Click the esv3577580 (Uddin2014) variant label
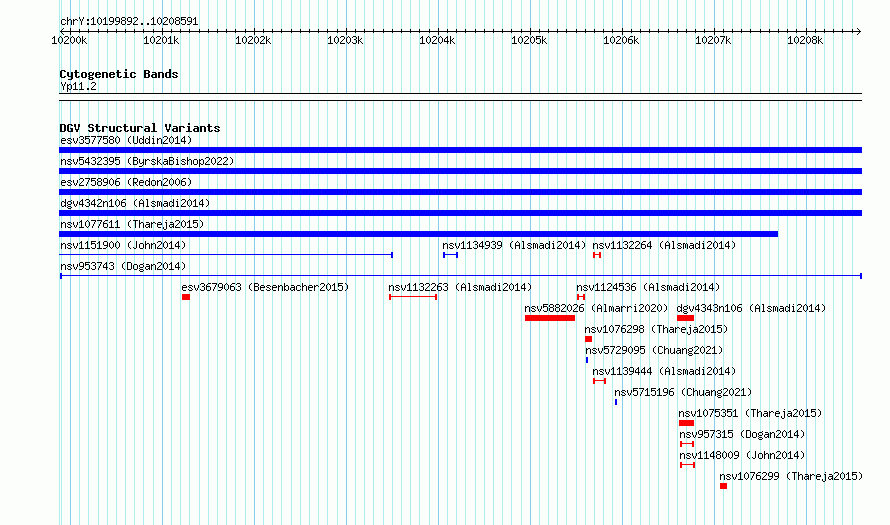 [x=126, y=140]
